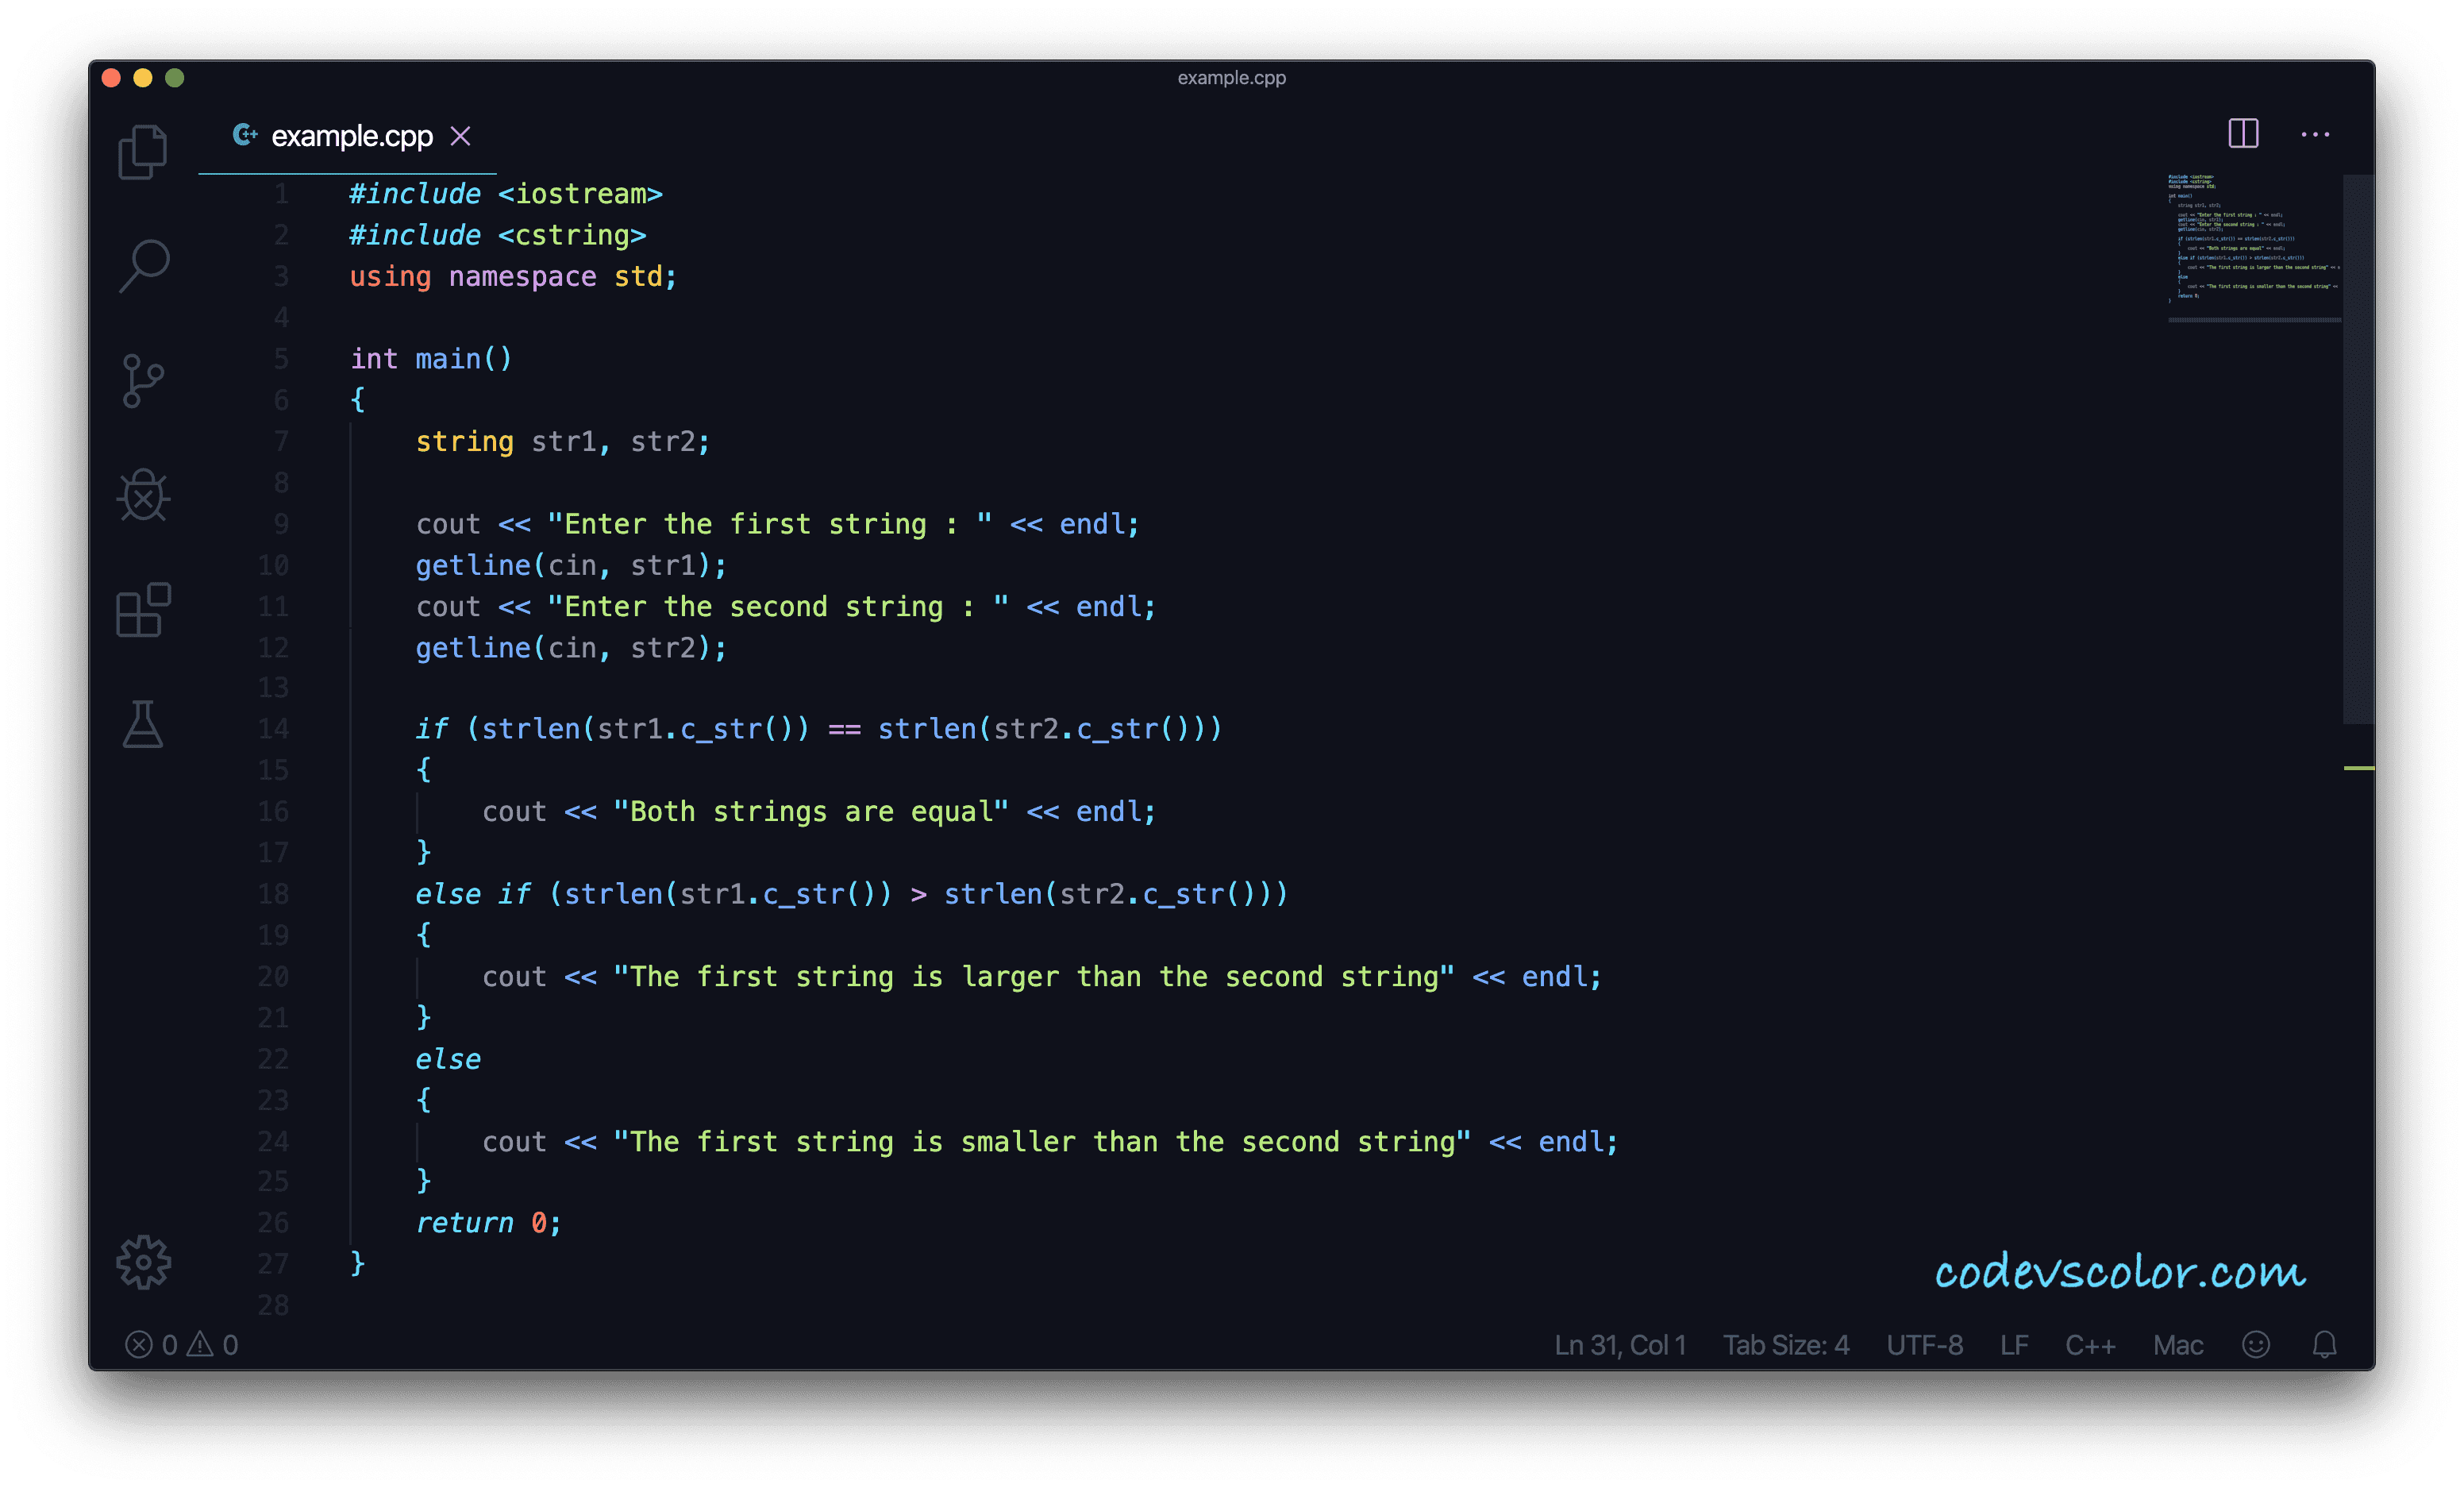Screen dimensions: 2464x1488
Task: Select UTF-8 encoding in status bar
Action: (1924, 1345)
